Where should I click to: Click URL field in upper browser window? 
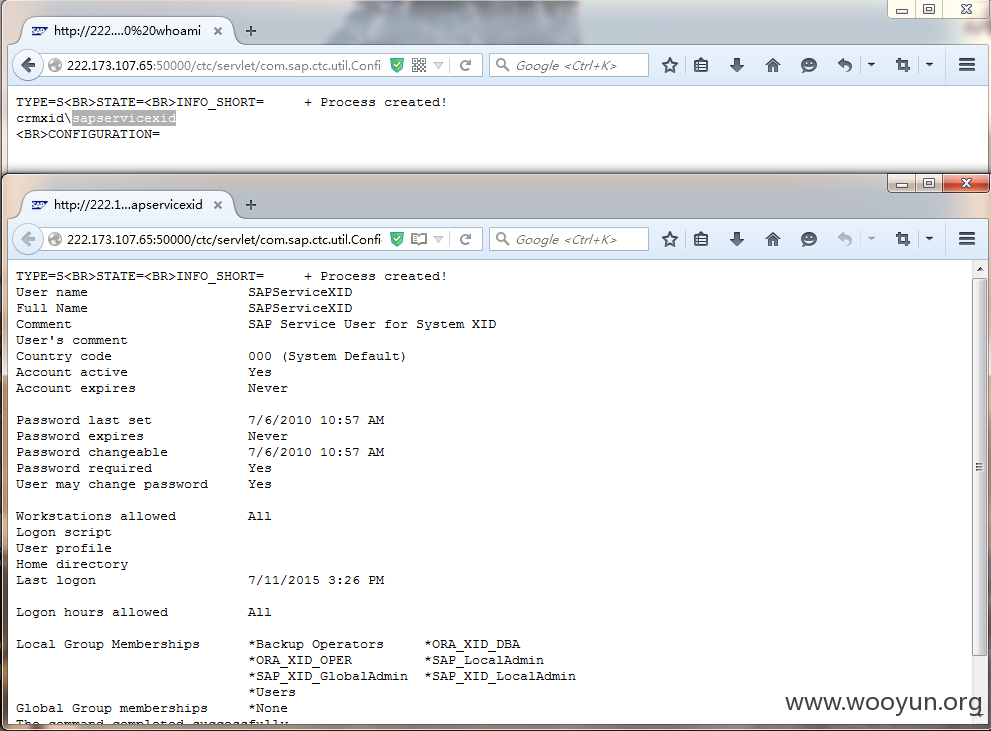pyautogui.click(x=224, y=65)
